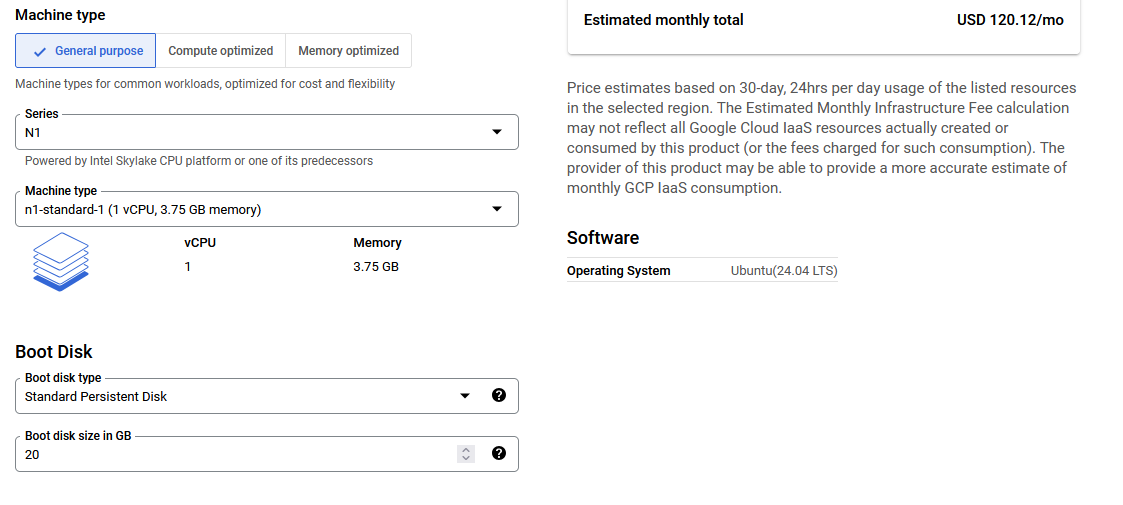Click the Ubuntu(24.04 LTS) value

[784, 271]
